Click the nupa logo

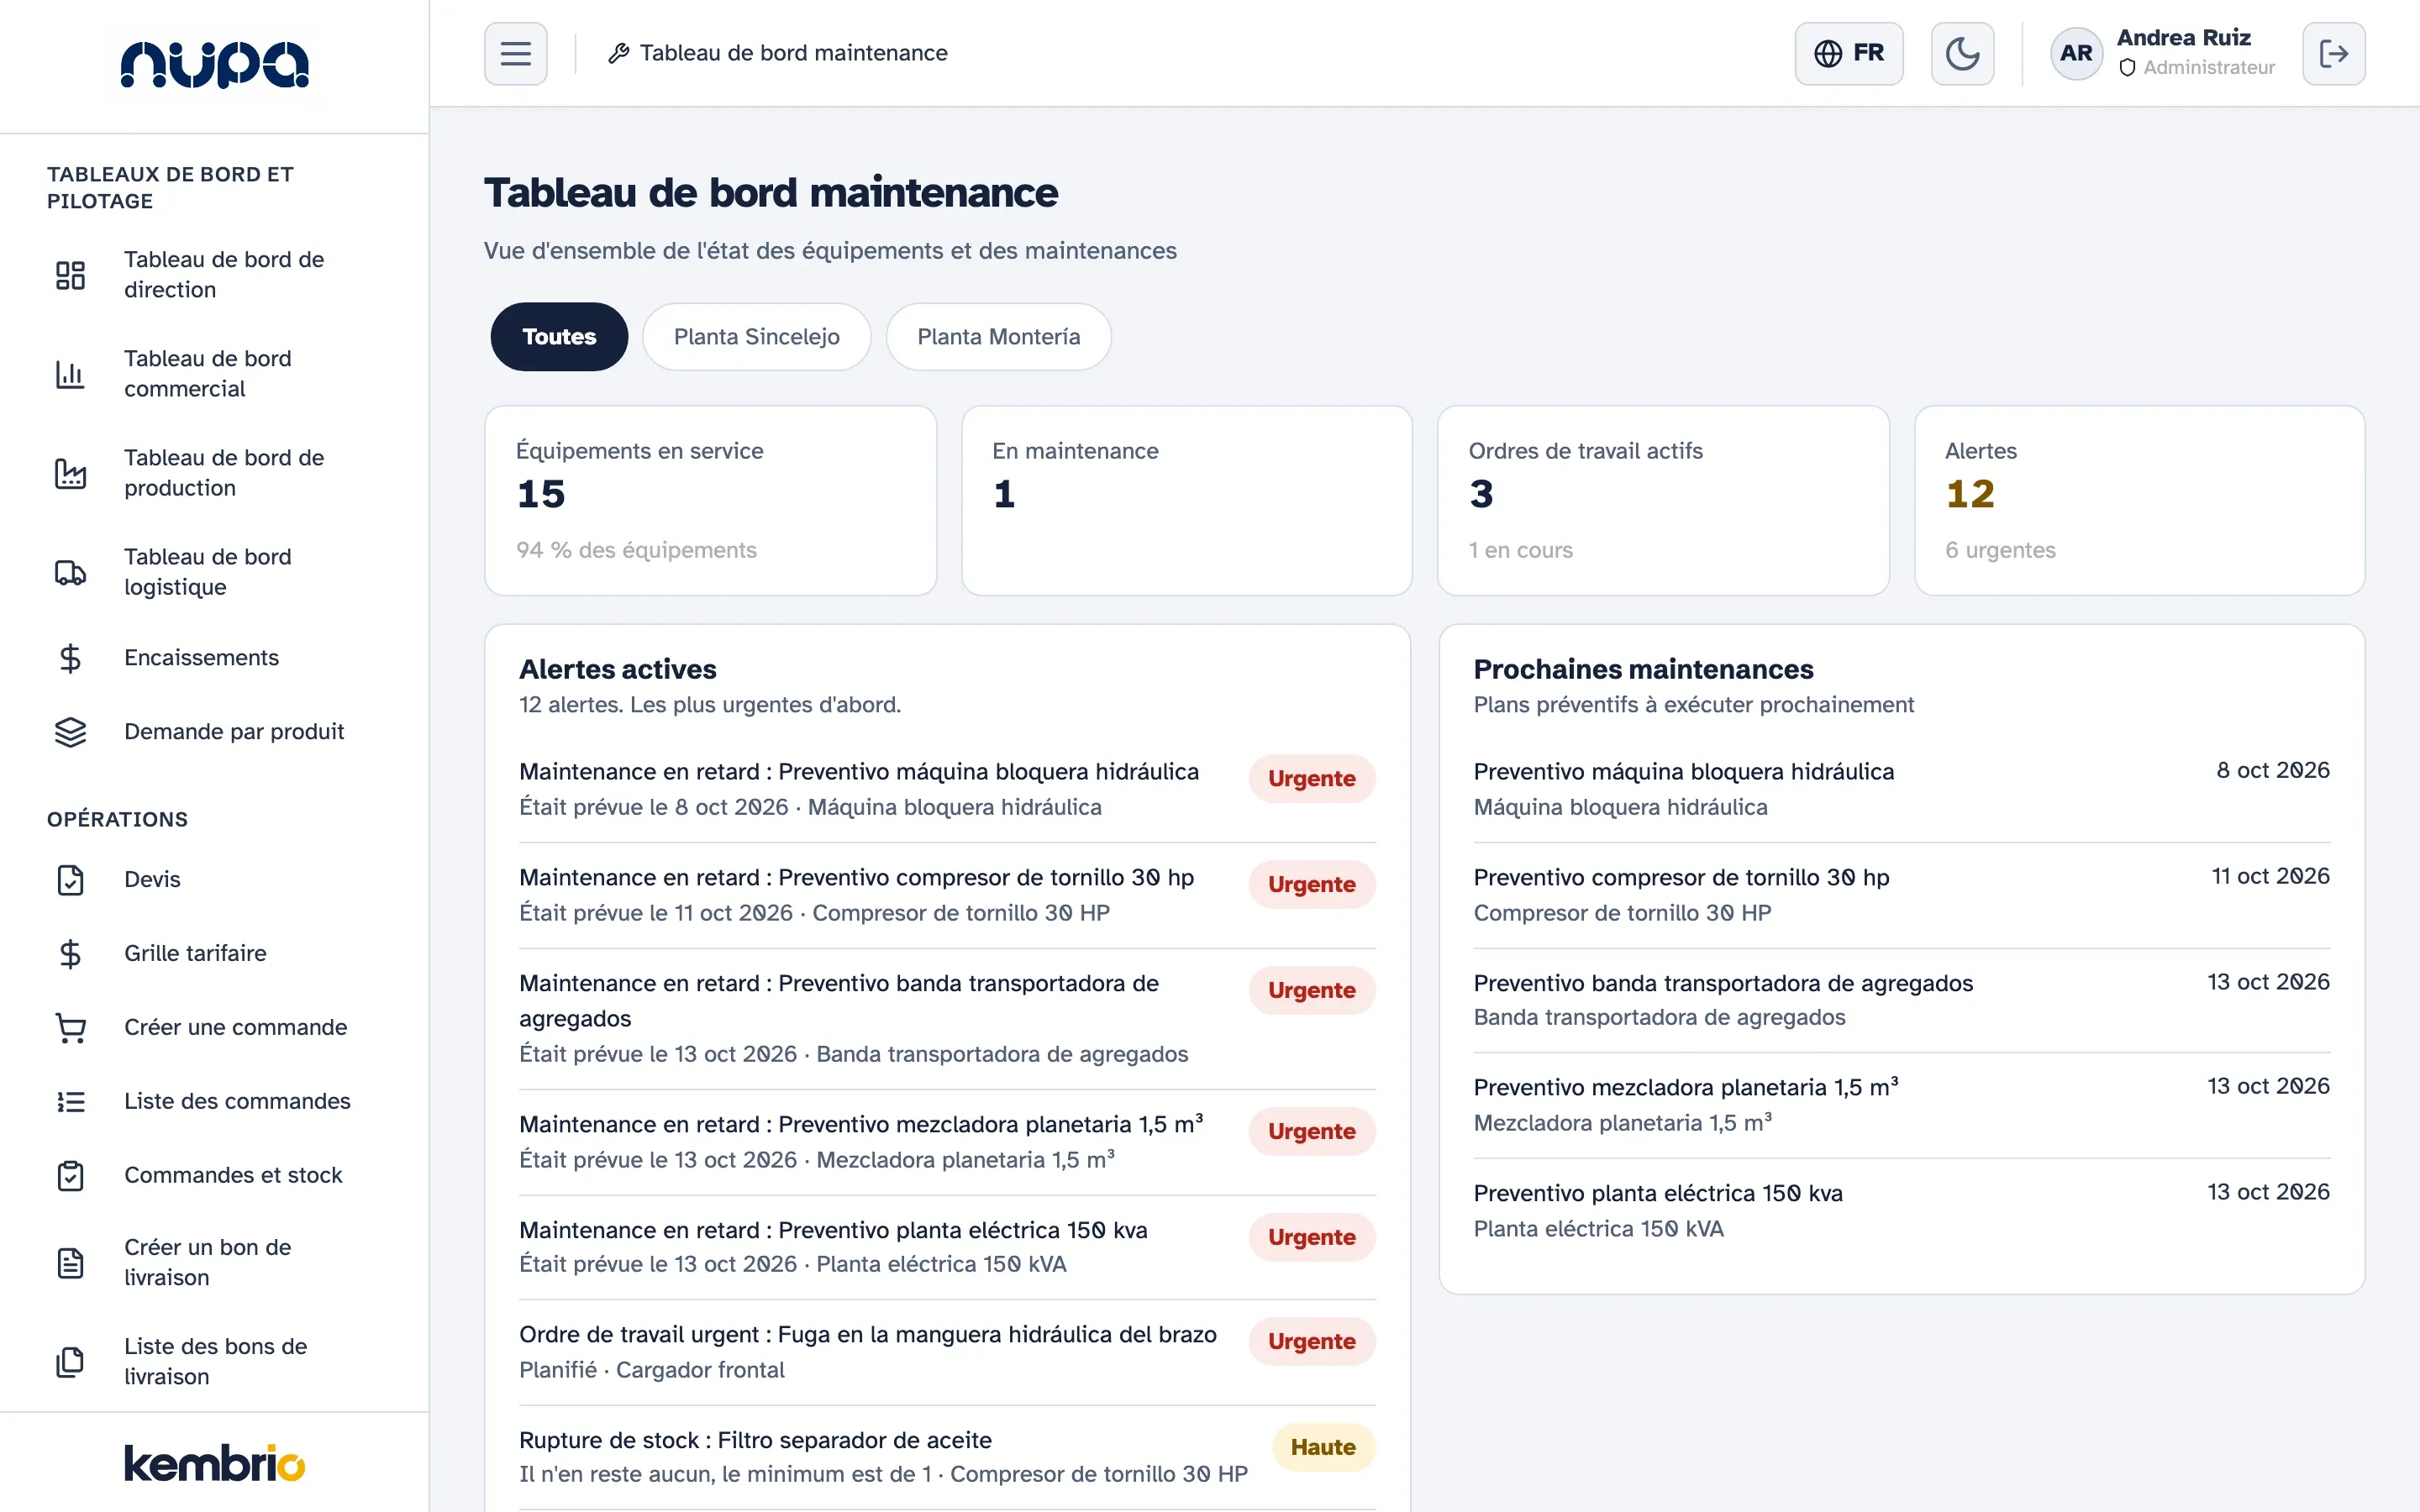pos(214,65)
